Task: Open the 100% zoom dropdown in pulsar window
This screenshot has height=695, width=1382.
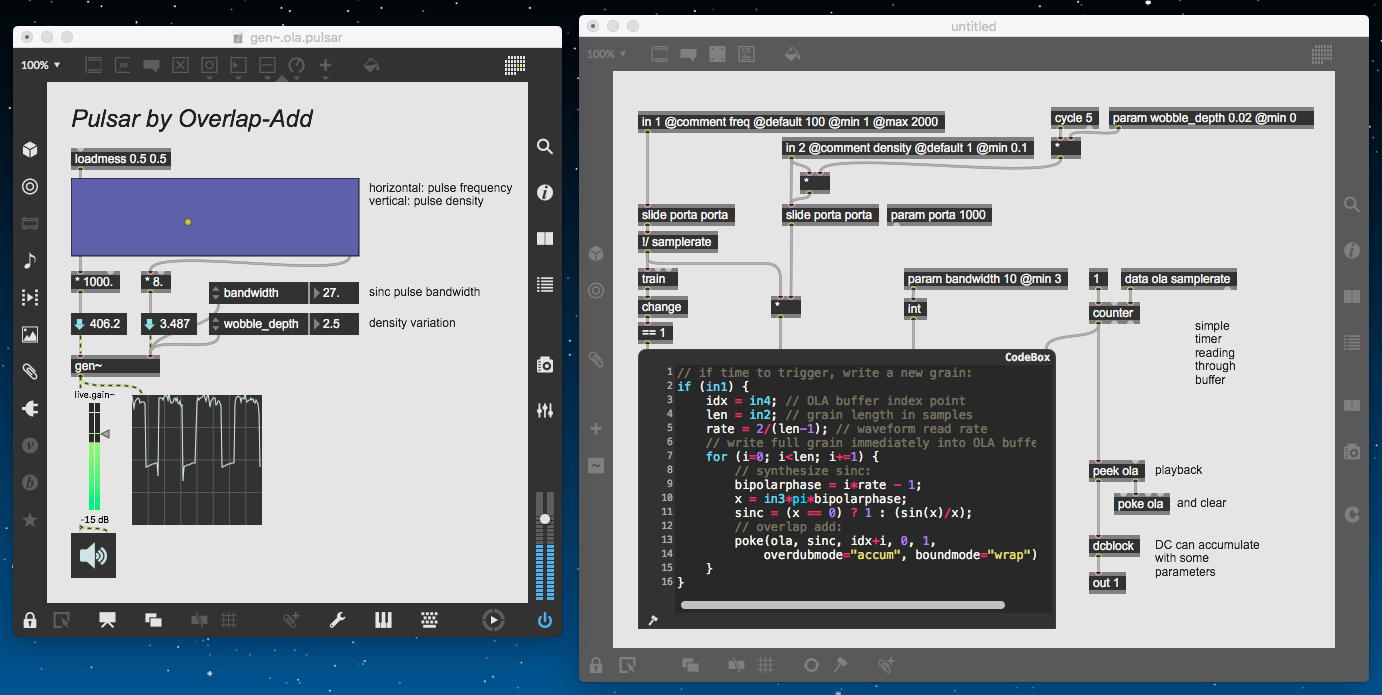Action: (41, 65)
